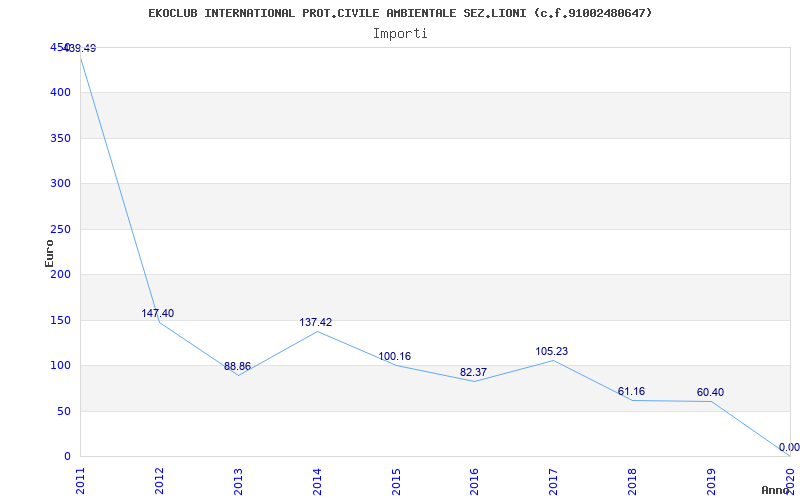This screenshot has width=800, height=500.
Task: Click the 0 value on Euro axis
Action: coord(67,457)
